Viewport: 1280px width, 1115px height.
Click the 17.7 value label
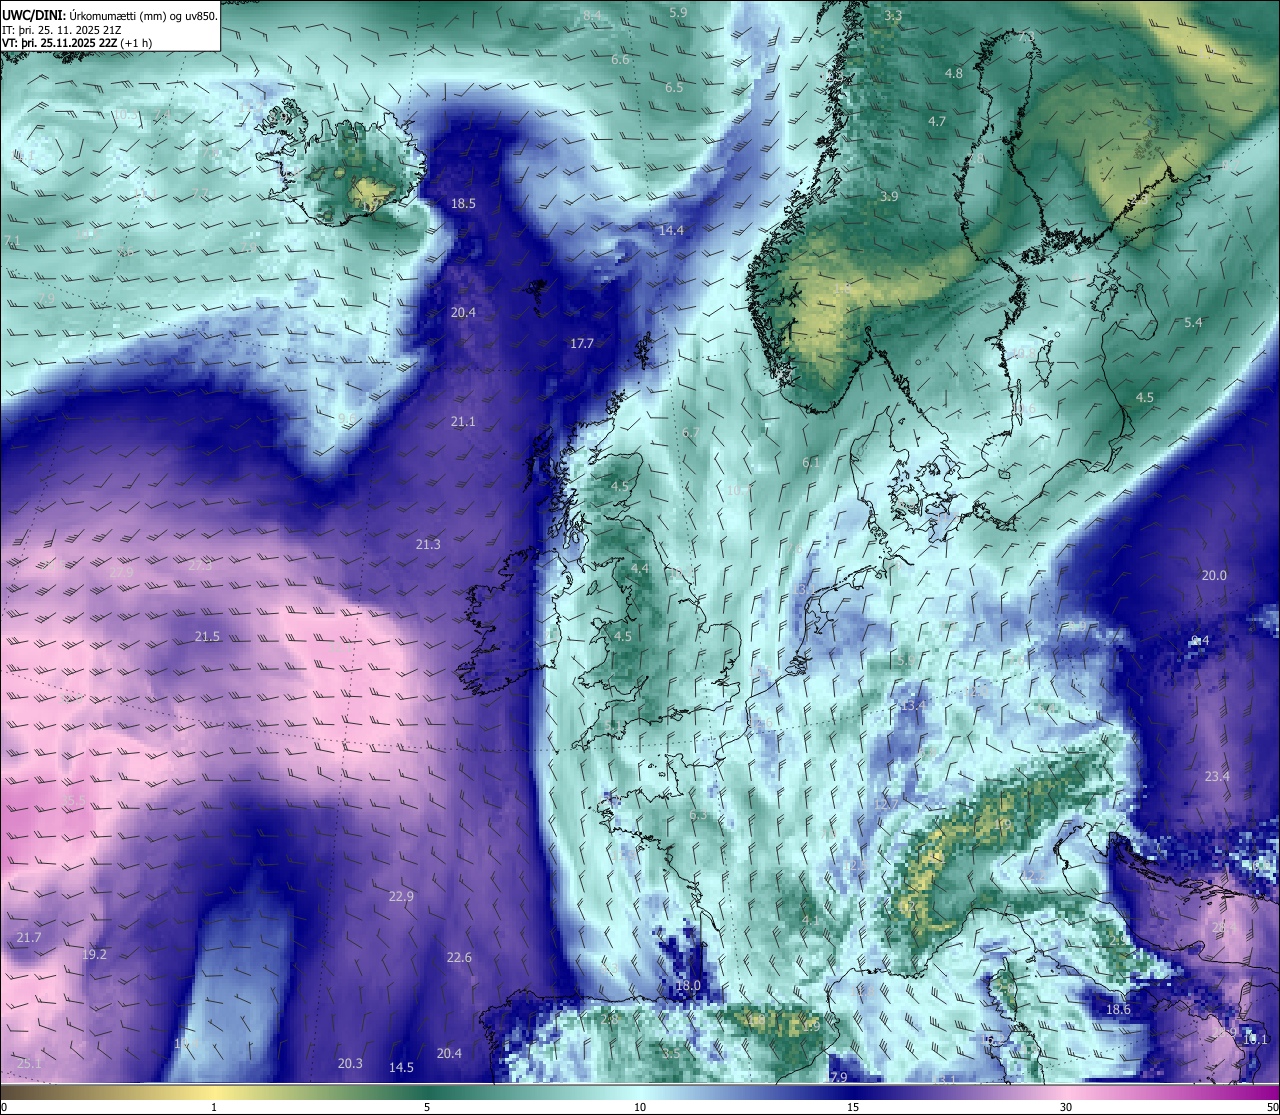coord(582,343)
